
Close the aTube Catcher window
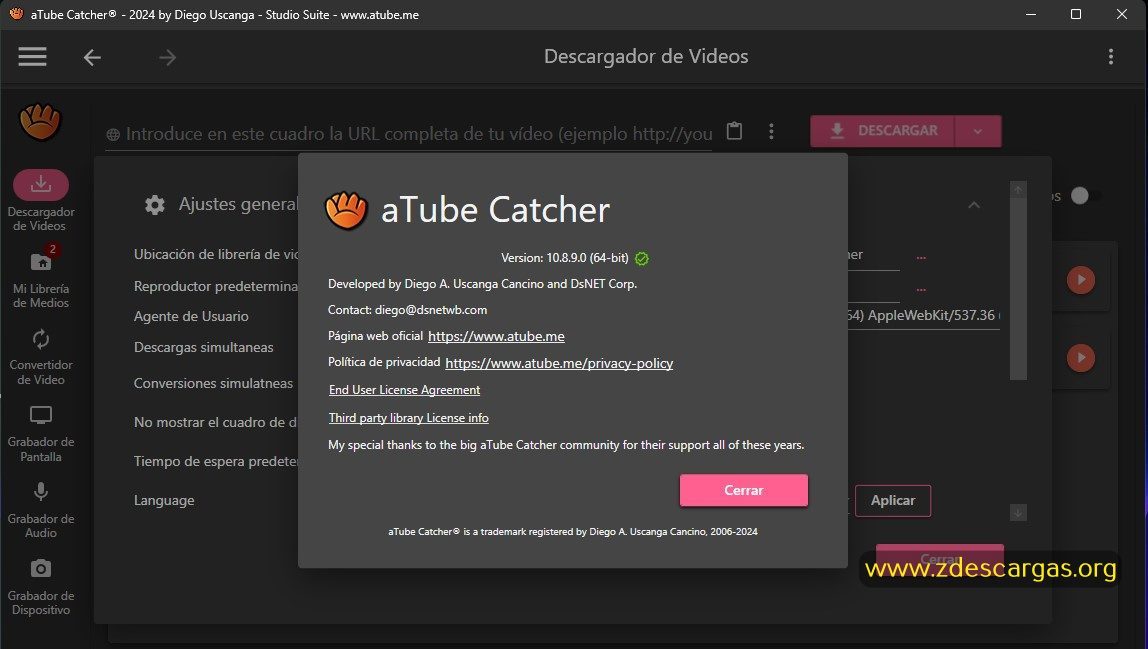coord(1122,14)
